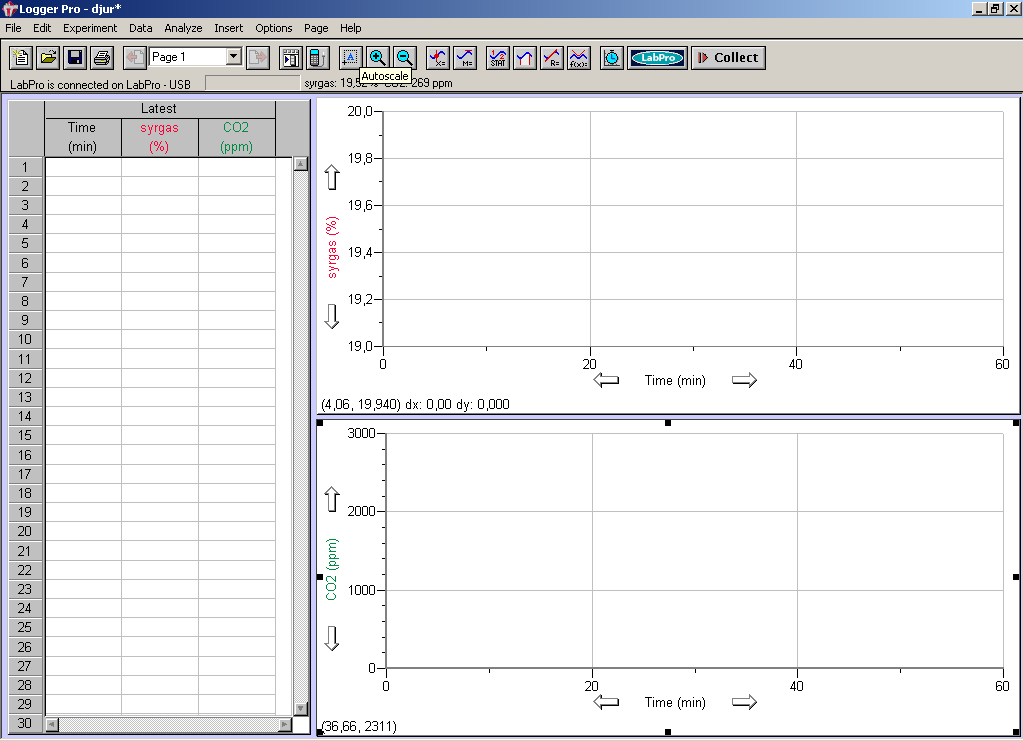Viewport: 1023px width, 741px height.
Task: Click the syrgas graph down scale arrow
Action: click(x=332, y=316)
